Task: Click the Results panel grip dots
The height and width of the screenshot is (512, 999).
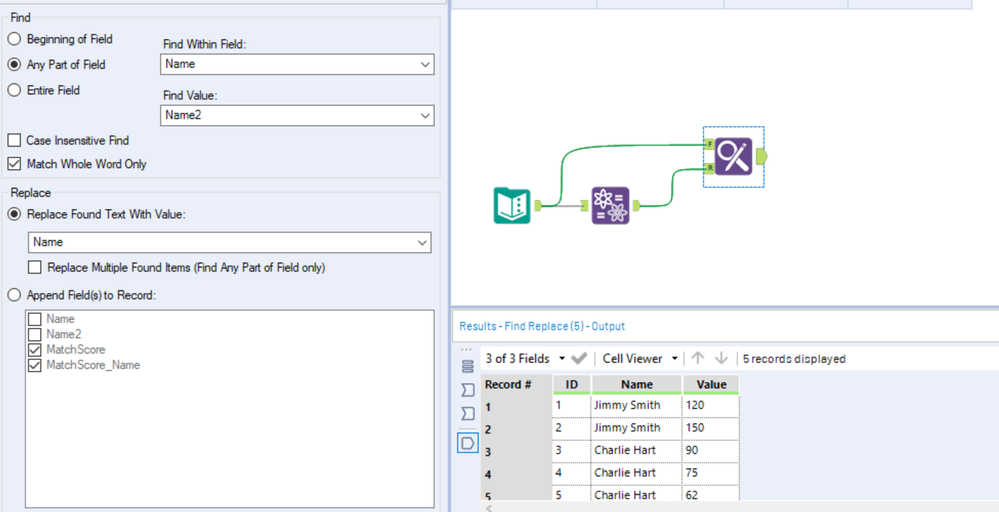Action: [467, 350]
